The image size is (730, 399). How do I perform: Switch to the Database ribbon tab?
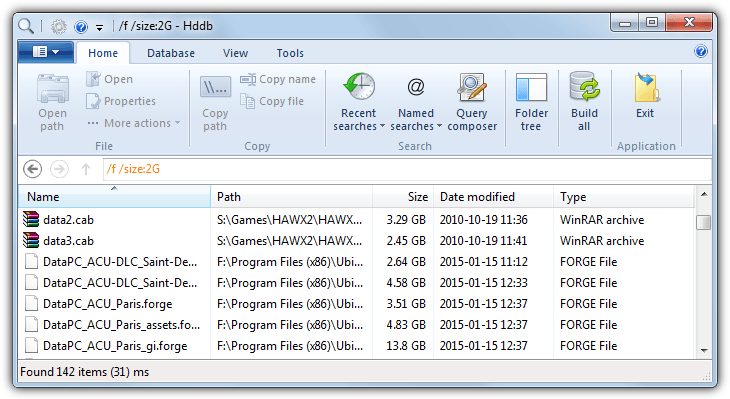[x=171, y=53]
